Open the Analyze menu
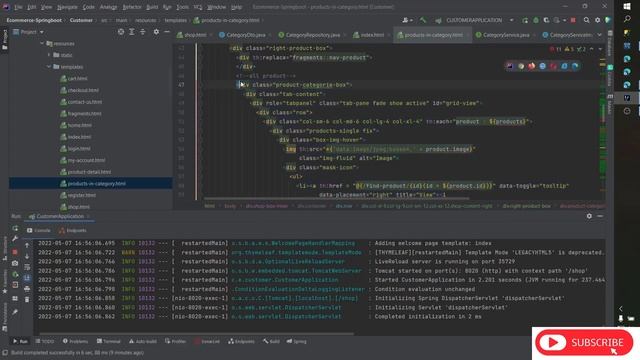The image size is (640, 360). (108, 7)
